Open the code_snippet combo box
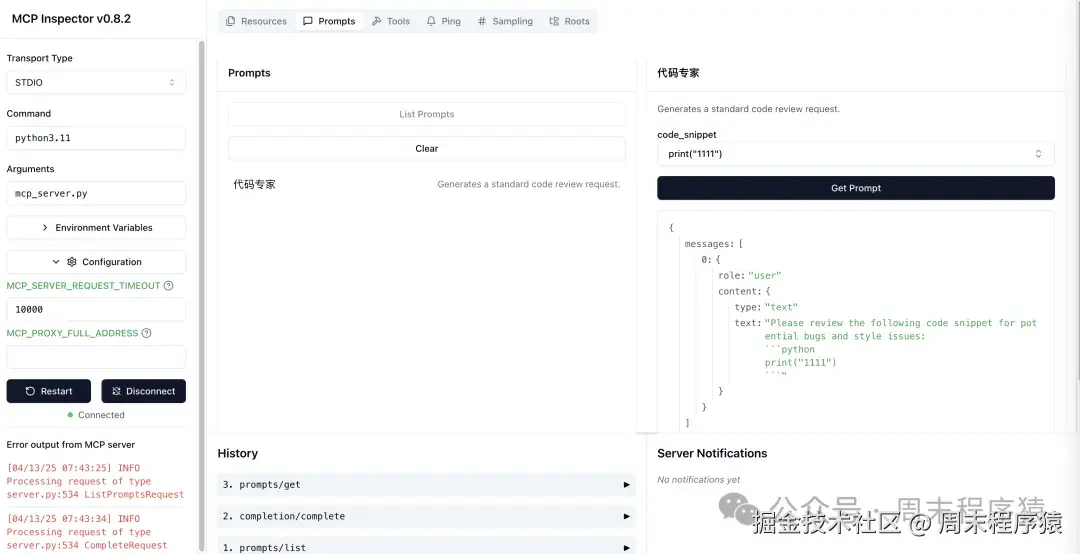This screenshot has height=554, width=1080. point(855,154)
